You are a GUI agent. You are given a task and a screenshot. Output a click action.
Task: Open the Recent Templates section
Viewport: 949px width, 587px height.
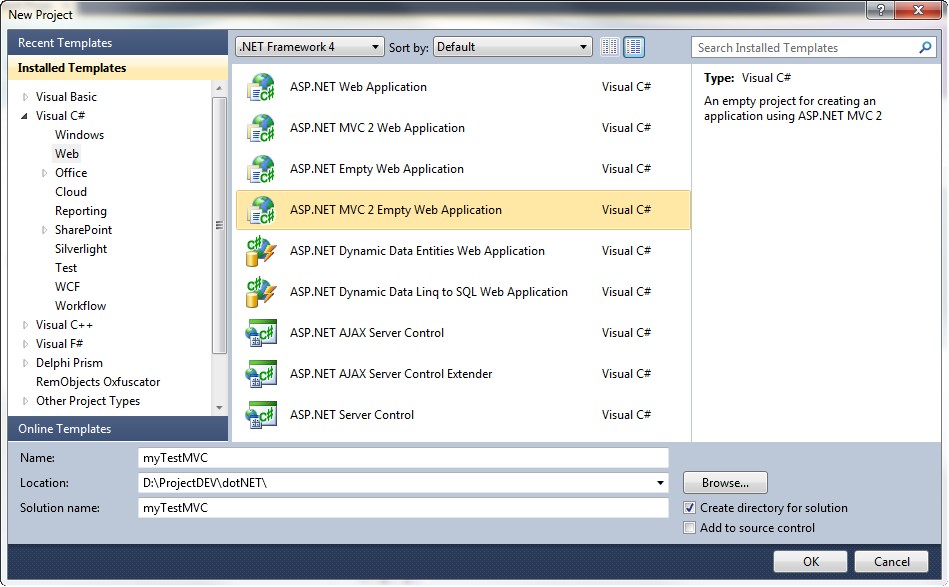(x=62, y=43)
